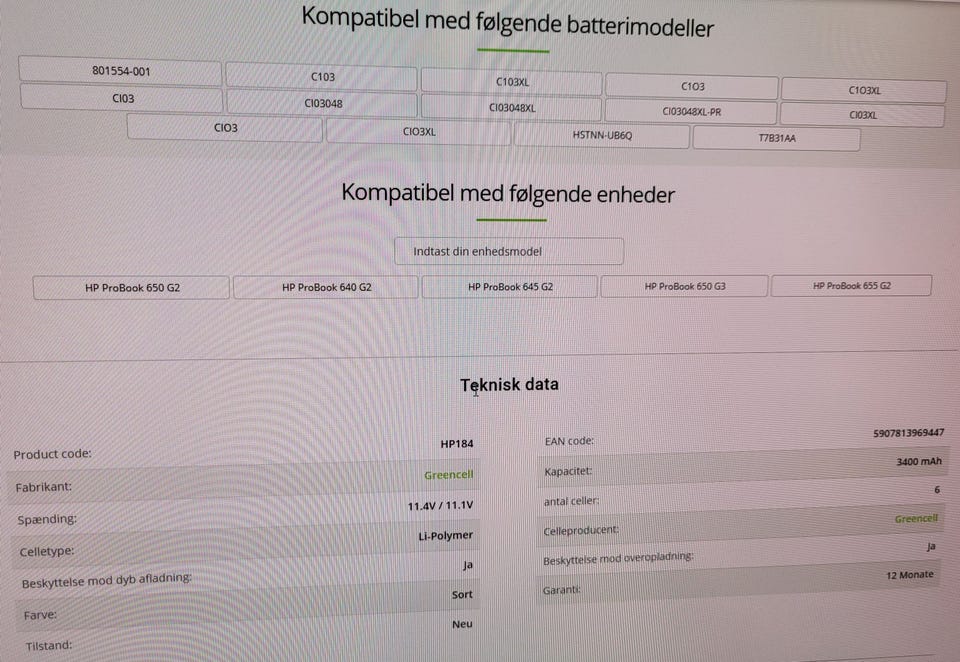Image resolution: width=960 pixels, height=662 pixels.
Task: Select the HP ProBook 640 G2 device button
Action: pyautogui.click(x=326, y=287)
